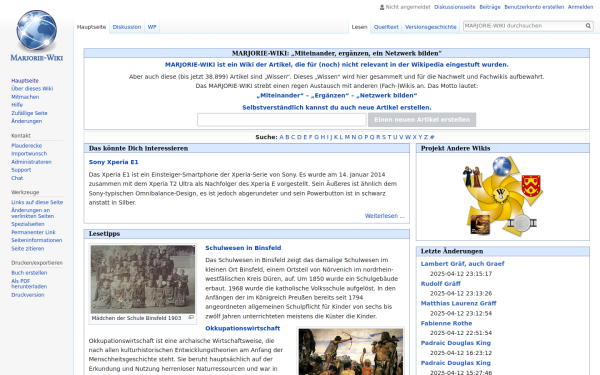Click Einen neuen Artikel erstellen button
The height and width of the screenshot is (375, 600).
(x=422, y=119)
